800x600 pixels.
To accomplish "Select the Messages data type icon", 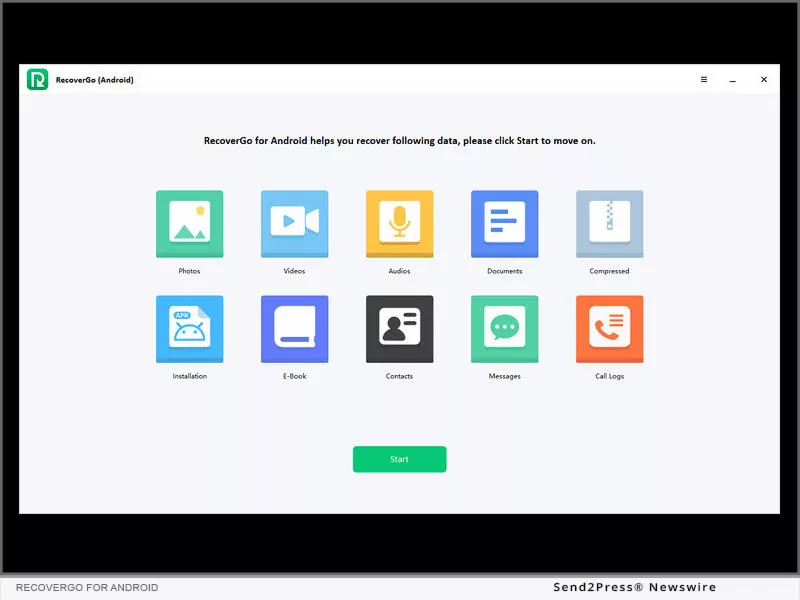I will [x=505, y=330].
